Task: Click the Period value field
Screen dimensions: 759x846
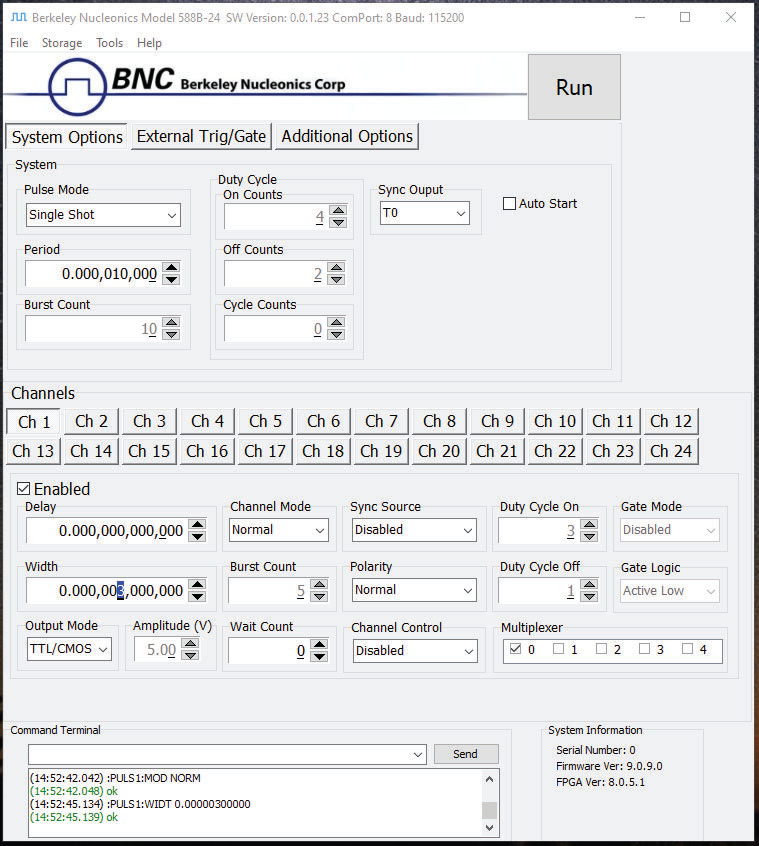Action: coord(94,274)
